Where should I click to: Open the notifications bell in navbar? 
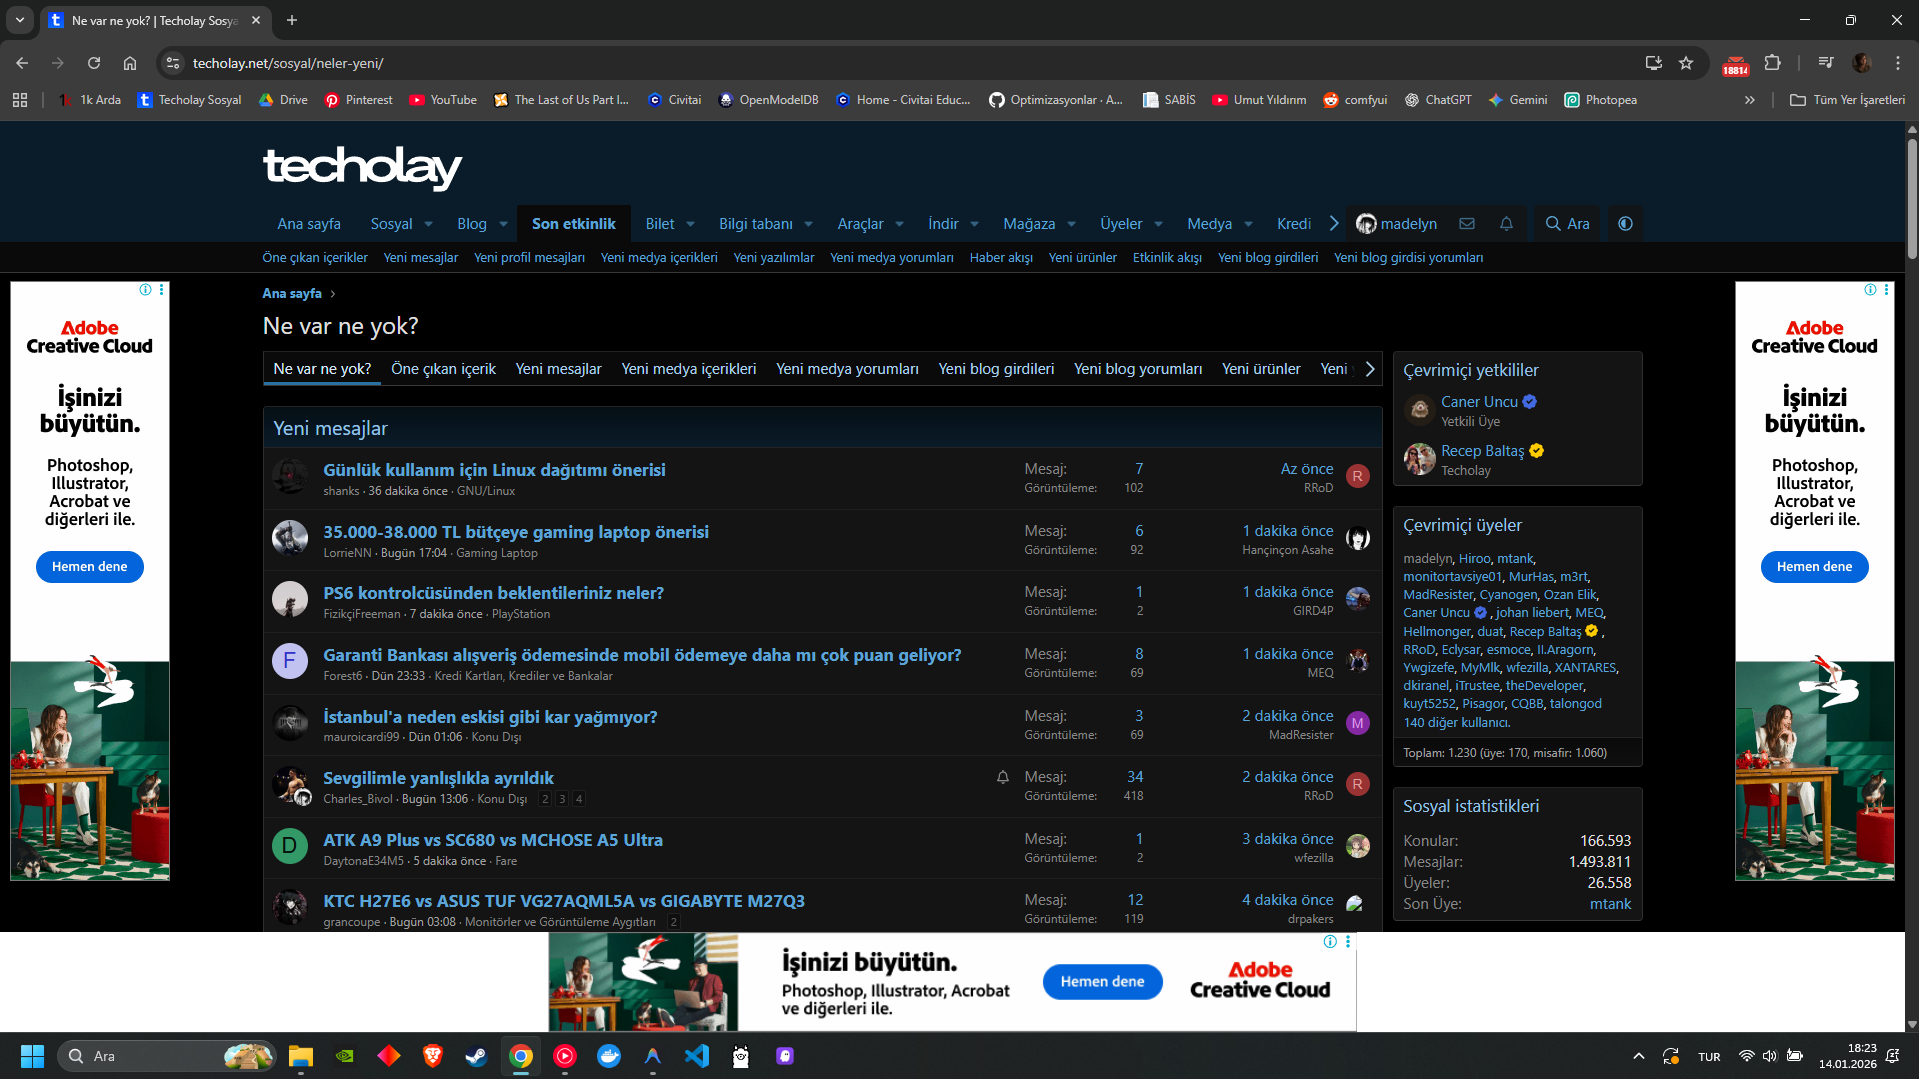click(1506, 224)
